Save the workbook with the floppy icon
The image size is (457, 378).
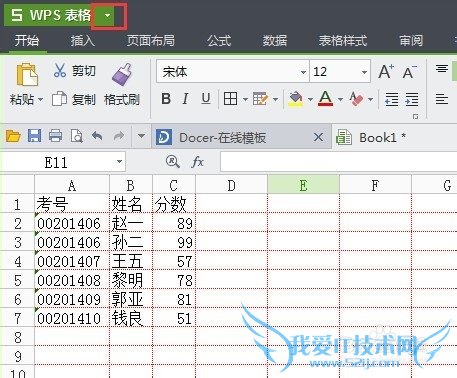[34, 136]
